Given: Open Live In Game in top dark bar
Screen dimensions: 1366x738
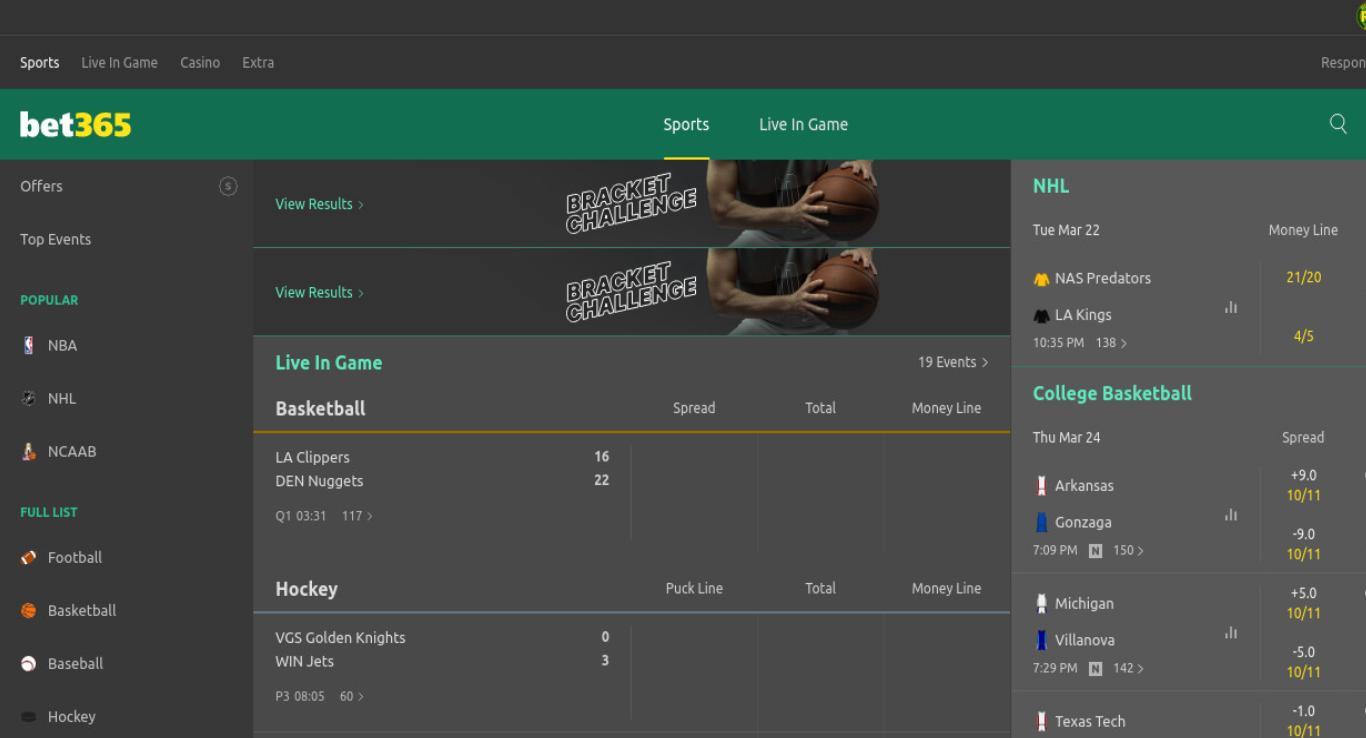Looking at the screenshot, I should (x=119, y=62).
